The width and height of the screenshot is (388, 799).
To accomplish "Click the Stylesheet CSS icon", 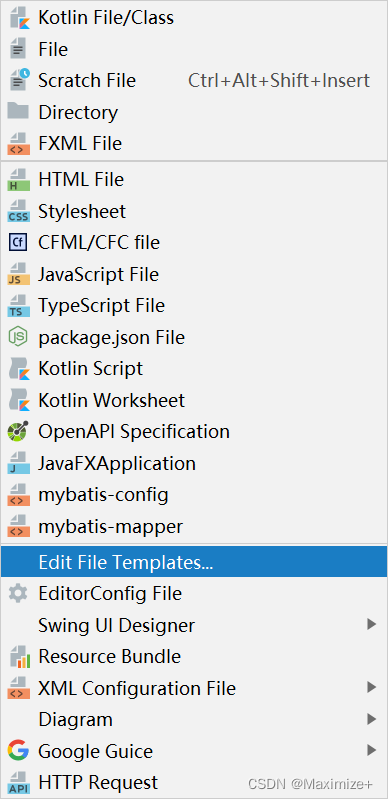I will pyautogui.click(x=19, y=211).
